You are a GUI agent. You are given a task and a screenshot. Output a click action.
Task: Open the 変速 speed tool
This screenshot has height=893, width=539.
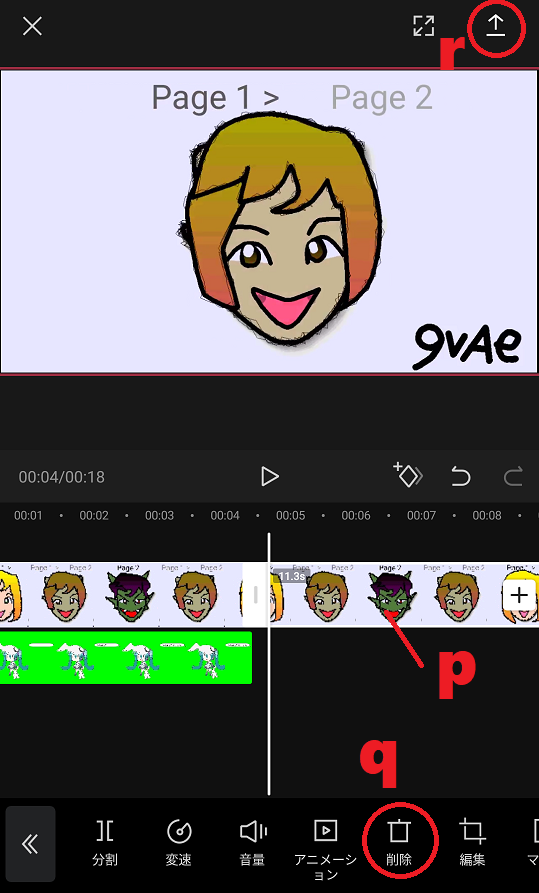point(178,843)
